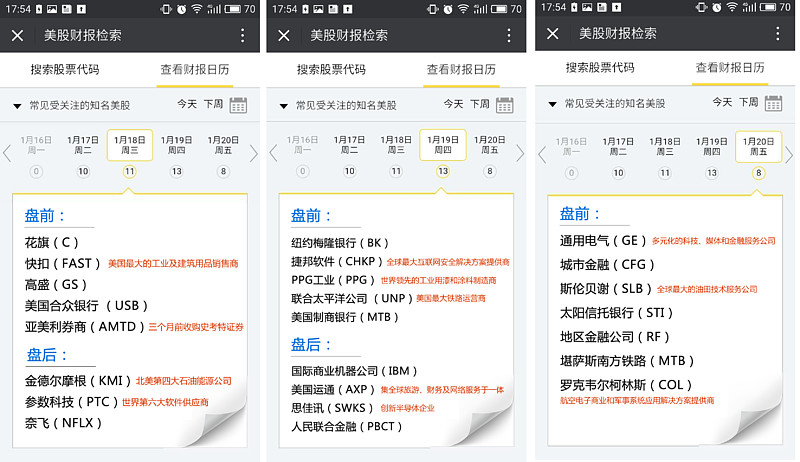Jump to 下周 in right phone

pos(748,102)
